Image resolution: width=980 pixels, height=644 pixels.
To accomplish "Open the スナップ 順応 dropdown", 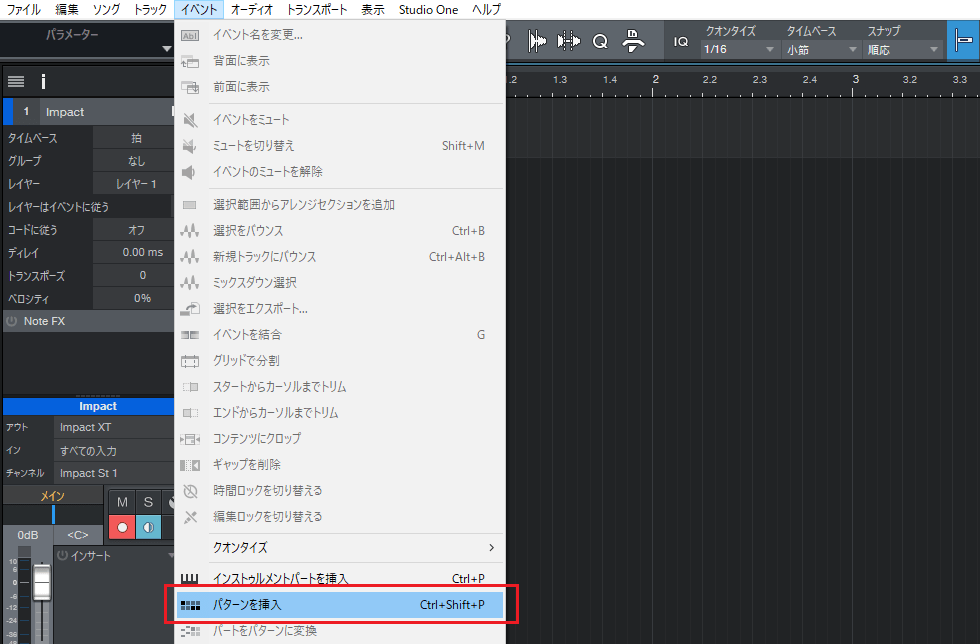I will pyautogui.click(x=904, y=49).
